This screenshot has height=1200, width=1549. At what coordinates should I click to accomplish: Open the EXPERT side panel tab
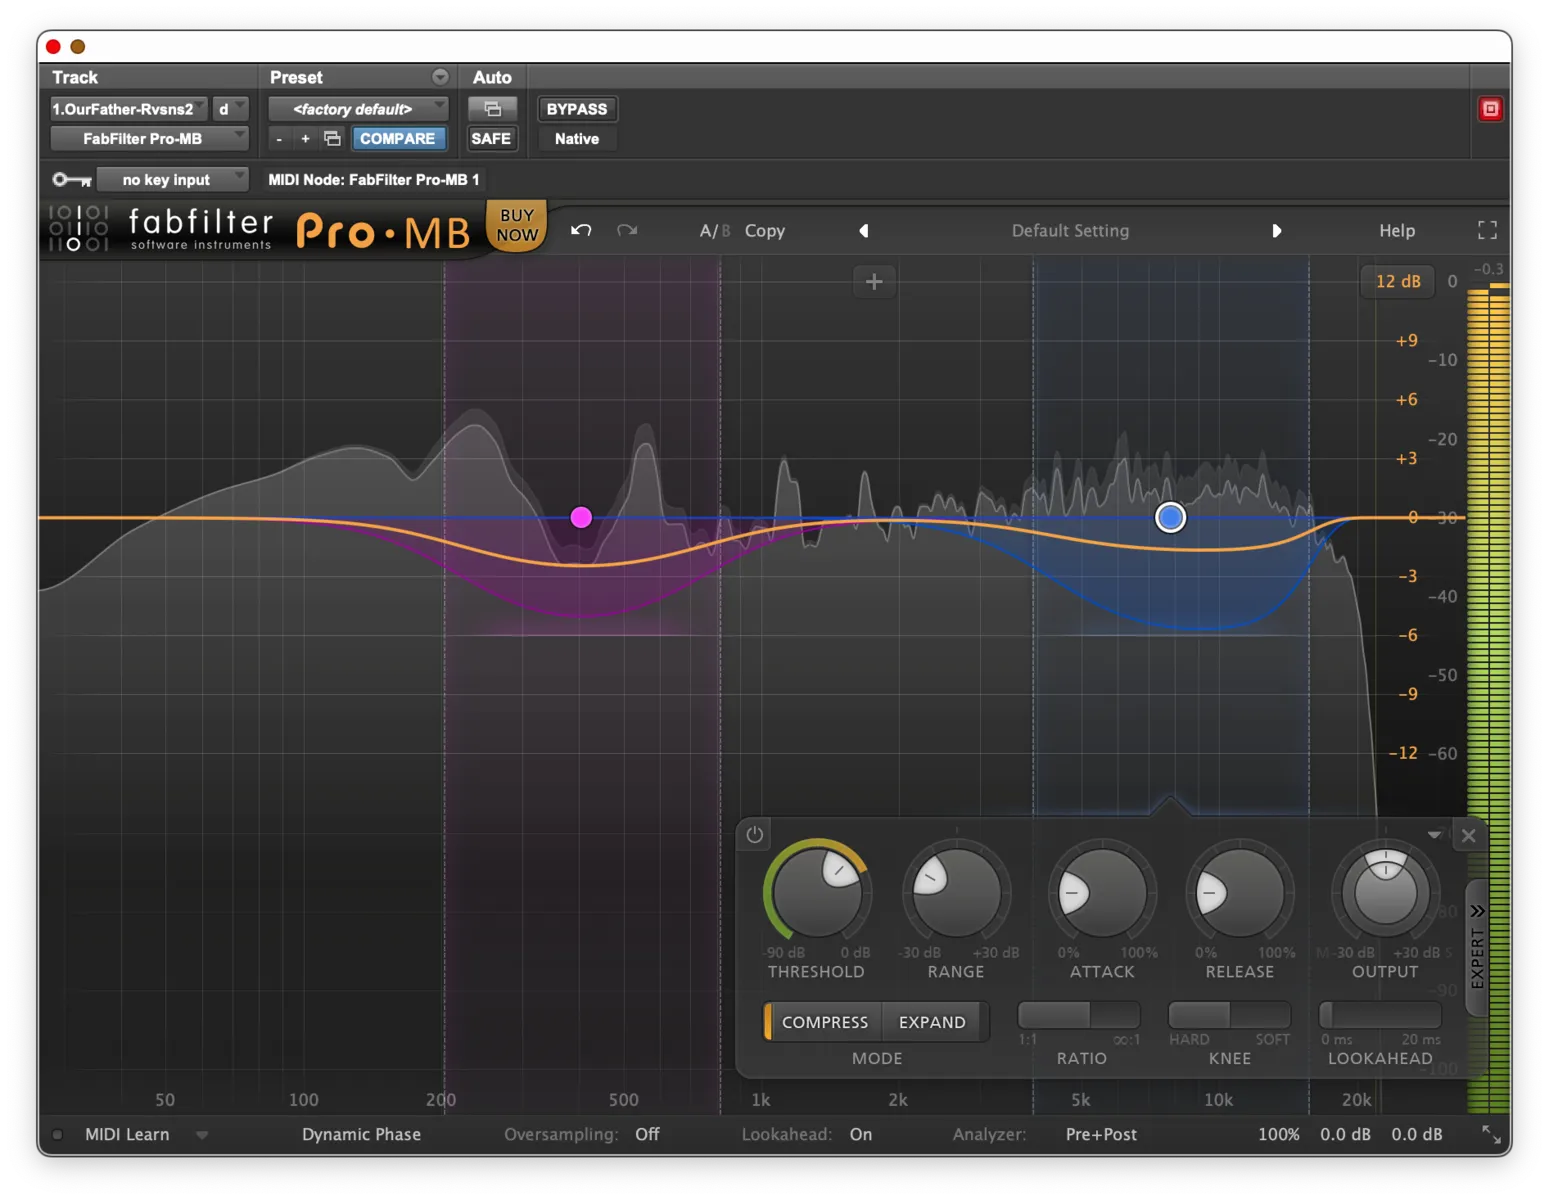1477,945
